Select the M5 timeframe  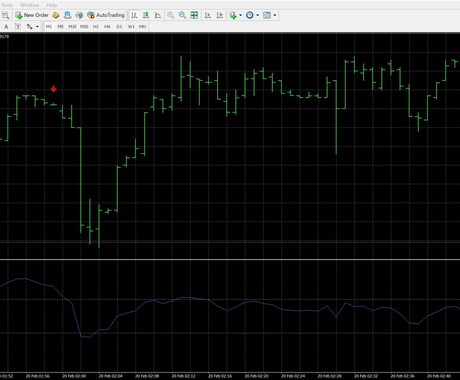click(60, 27)
